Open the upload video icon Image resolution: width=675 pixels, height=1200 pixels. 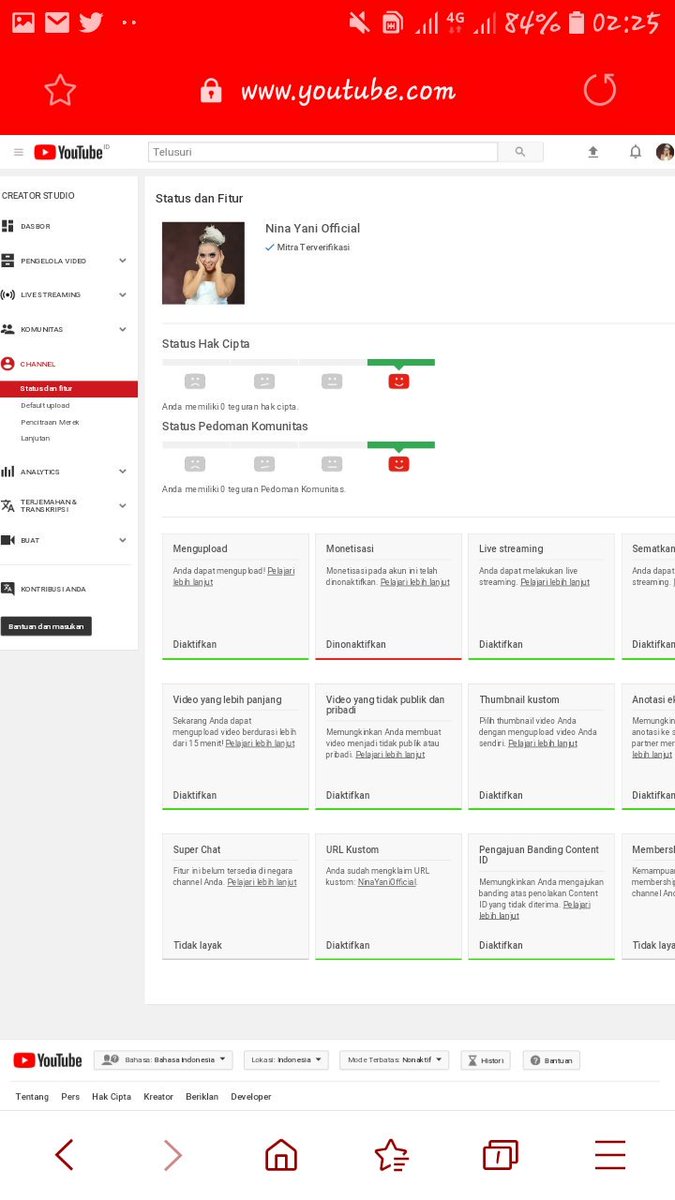(x=593, y=152)
